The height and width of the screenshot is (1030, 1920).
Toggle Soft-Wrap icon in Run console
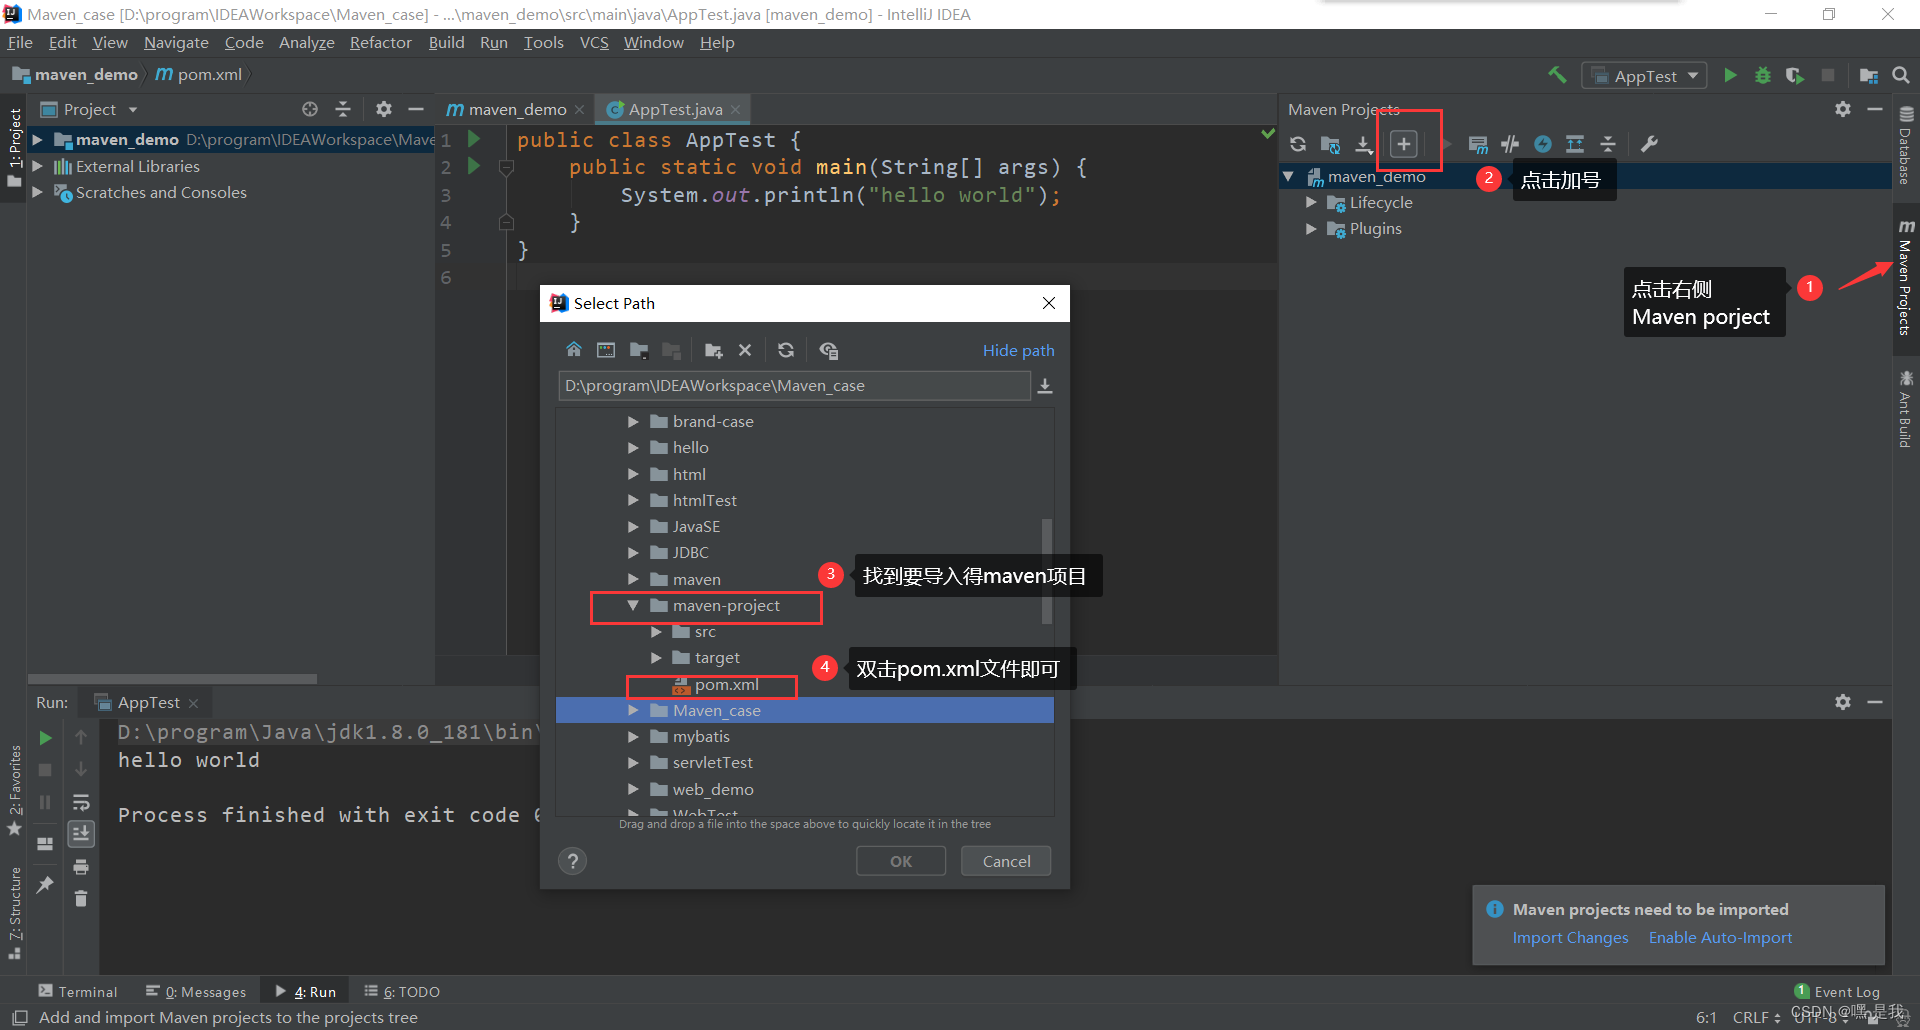pyautogui.click(x=81, y=802)
